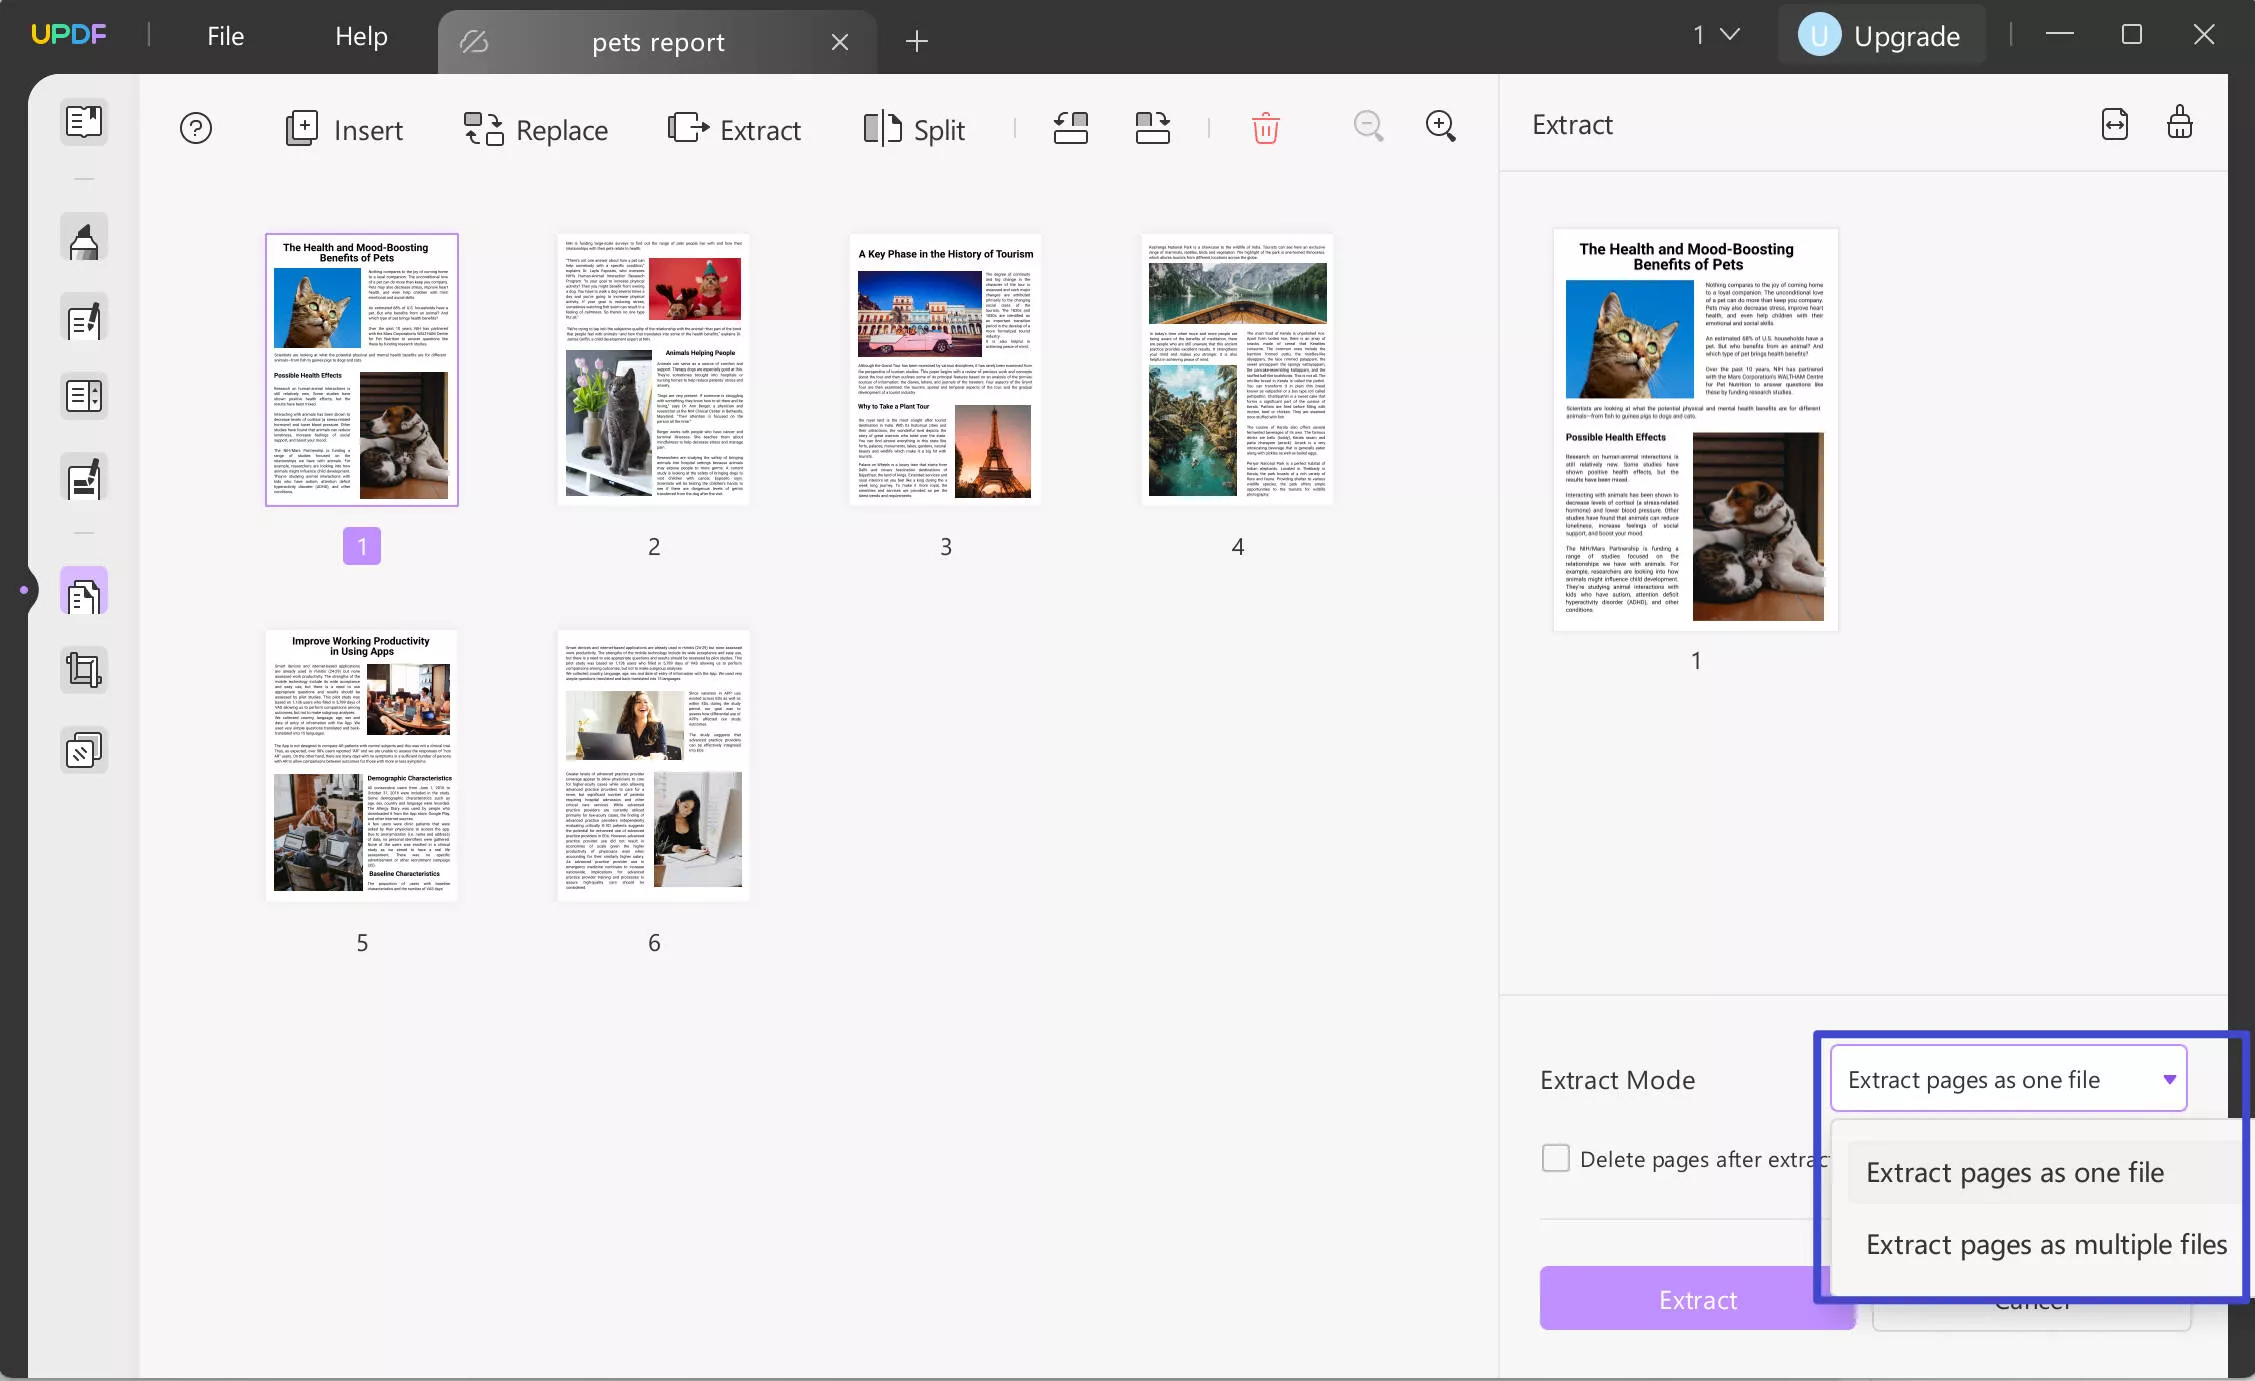The width and height of the screenshot is (2255, 1381).
Task: Click the page number stepper dropdown
Action: click(x=1714, y=34)
